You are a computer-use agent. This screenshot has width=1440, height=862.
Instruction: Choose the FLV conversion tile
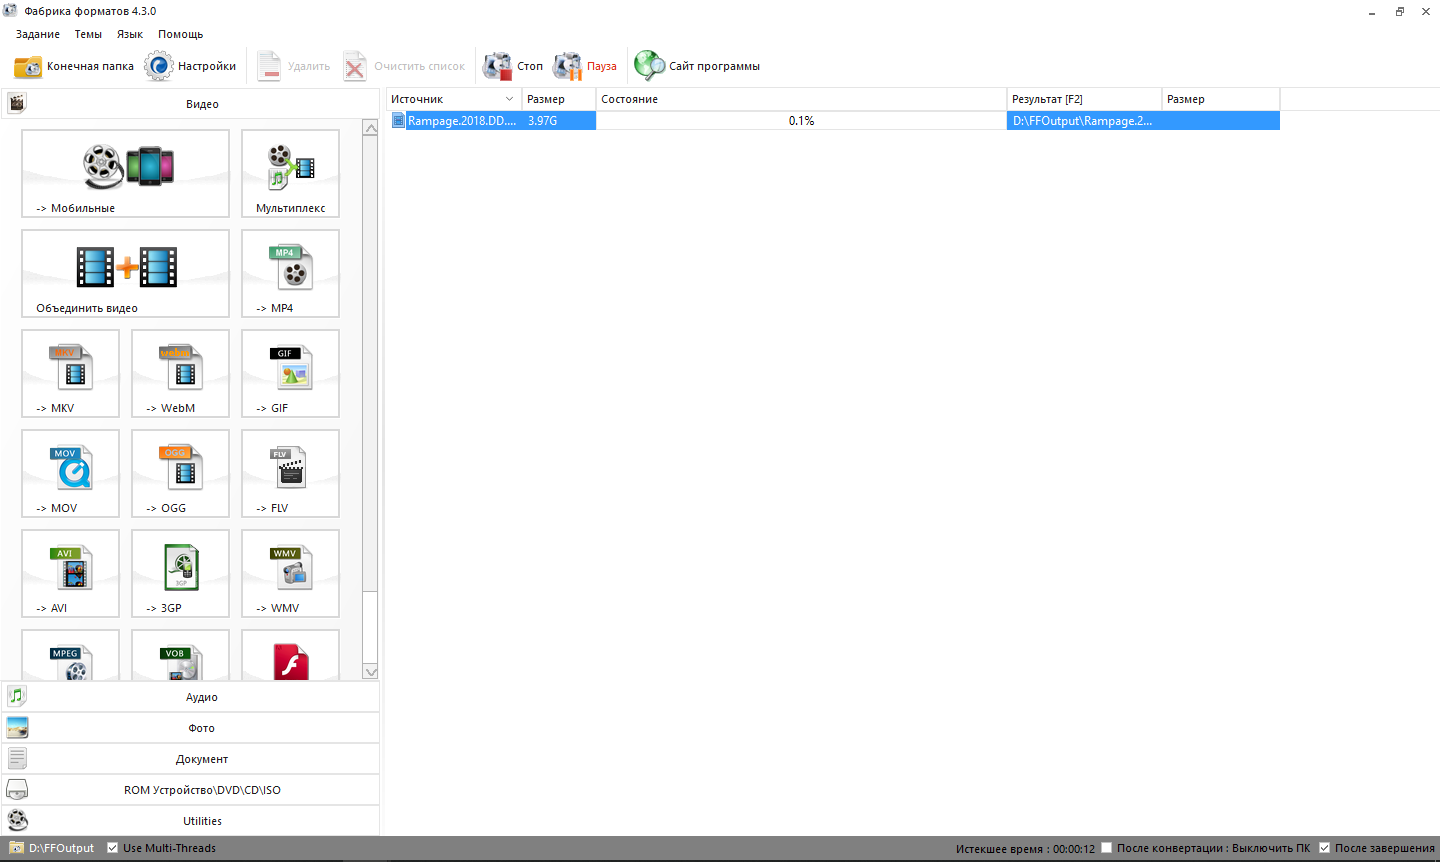click(x=290, y=473)
